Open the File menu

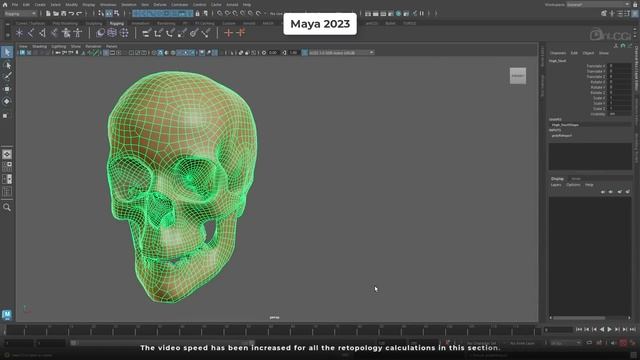pos(15,4)
